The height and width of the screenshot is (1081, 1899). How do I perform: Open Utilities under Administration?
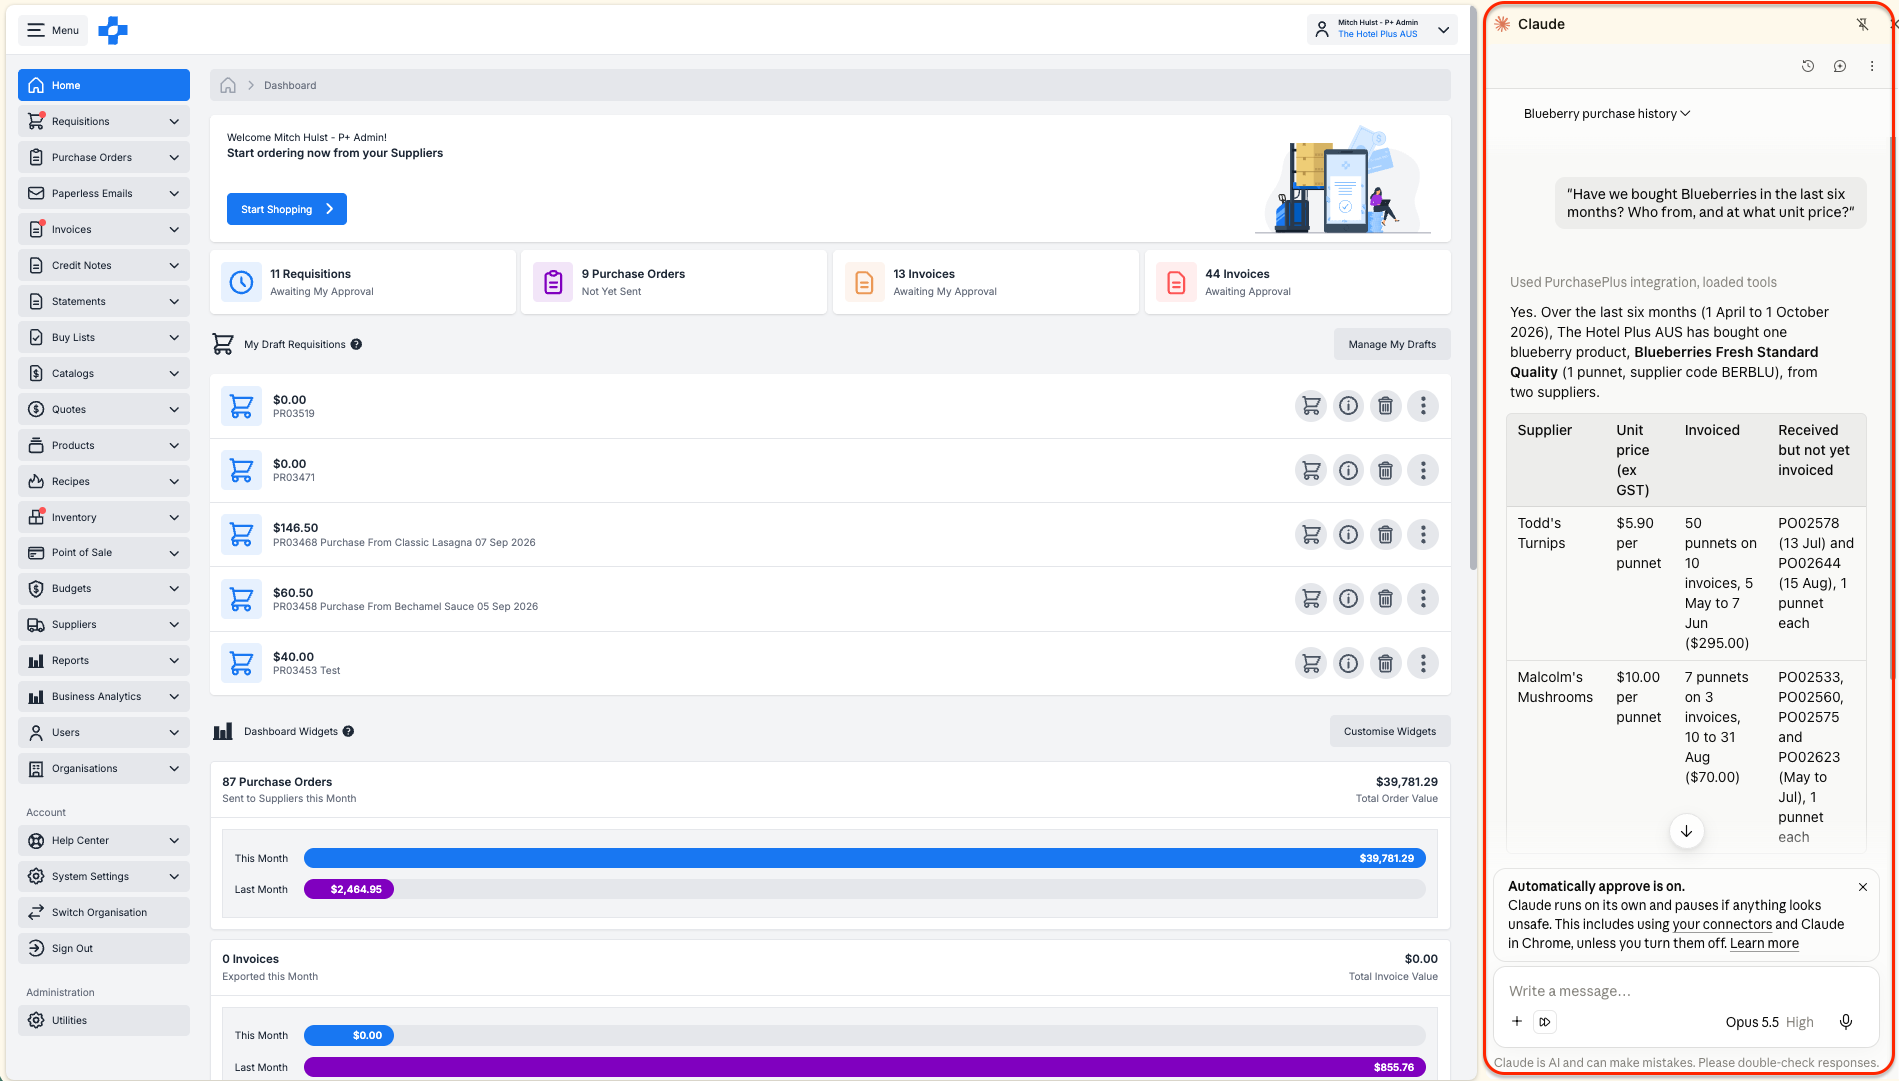(x=104, y=1020)
